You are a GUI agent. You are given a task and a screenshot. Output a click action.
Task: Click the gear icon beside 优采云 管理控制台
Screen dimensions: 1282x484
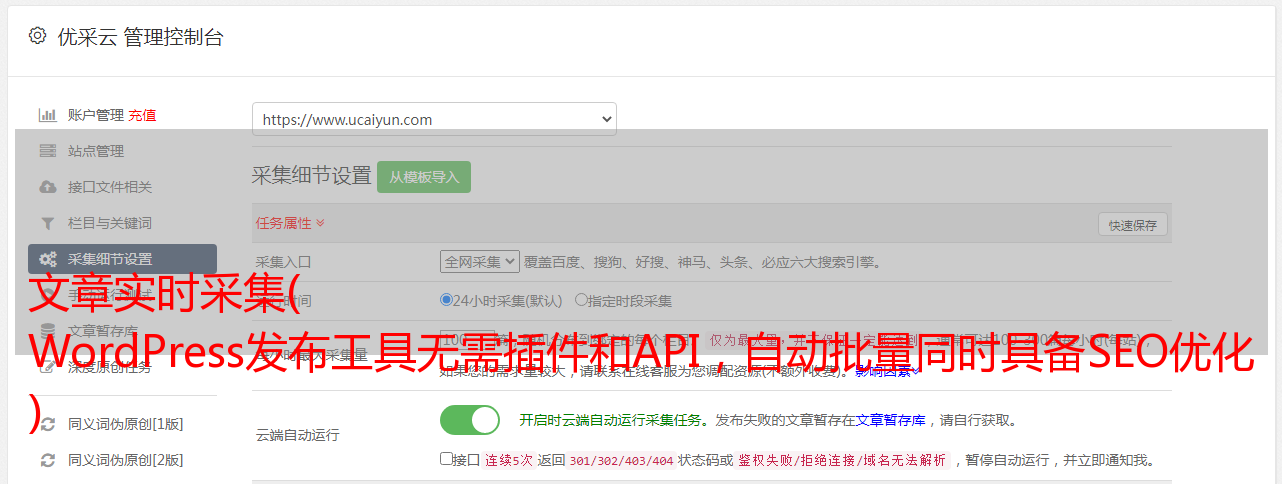[37, 36]
